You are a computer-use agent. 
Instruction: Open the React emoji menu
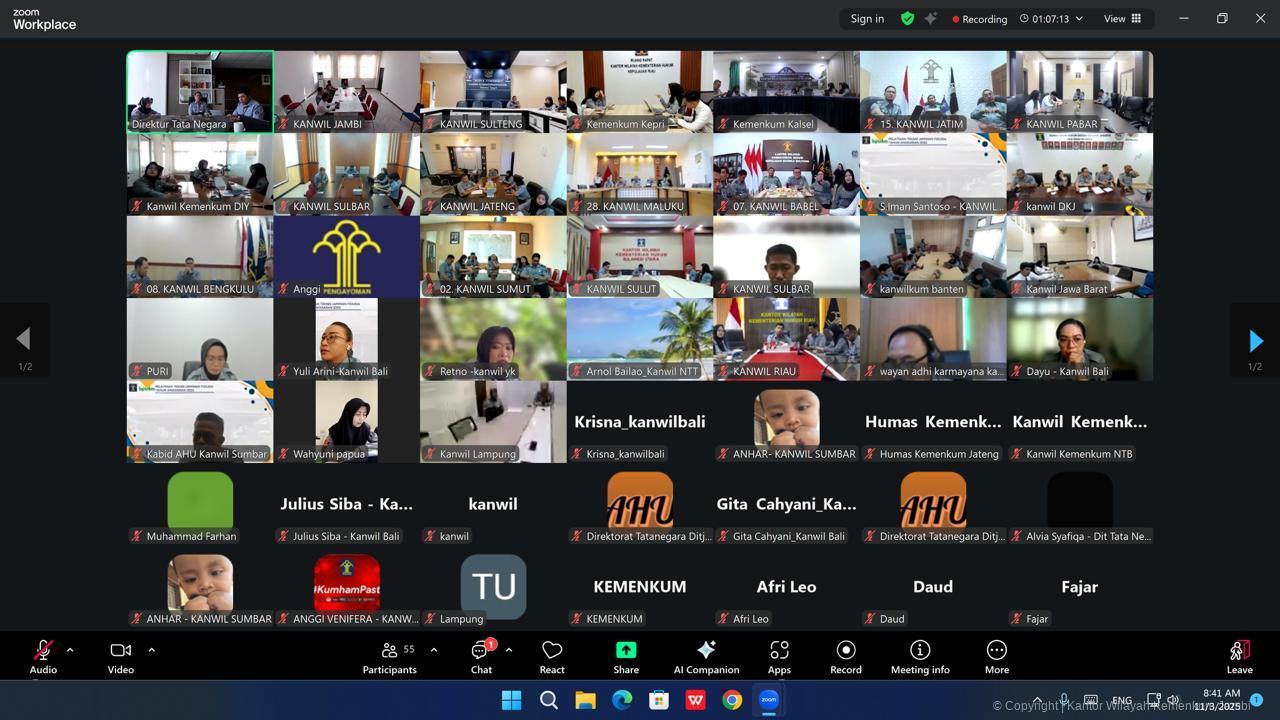click(552, 657)
